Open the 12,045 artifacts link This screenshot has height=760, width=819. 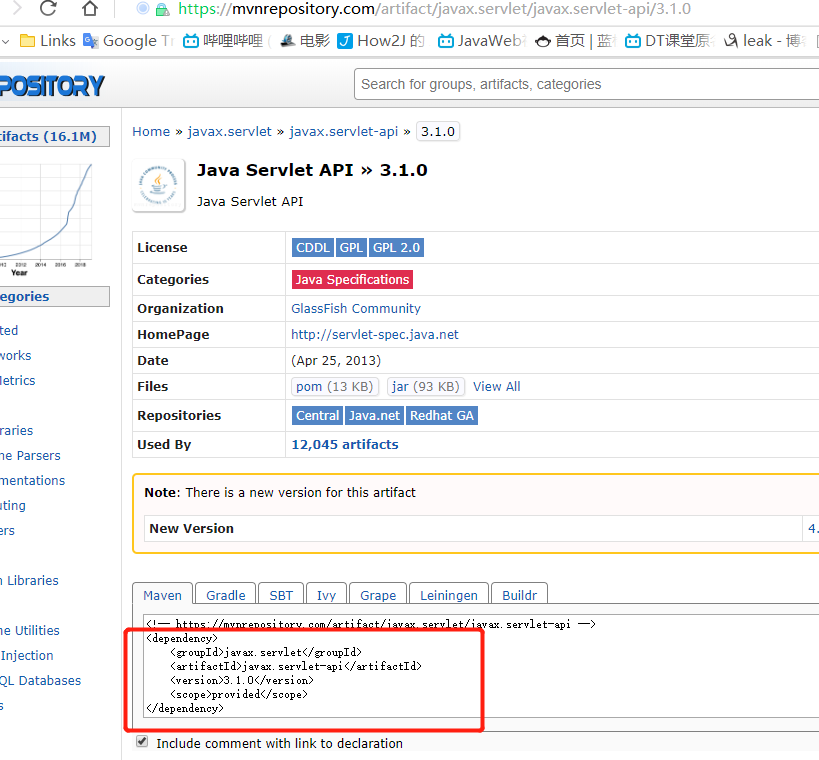pyautogui.click(x=345, y=445)
